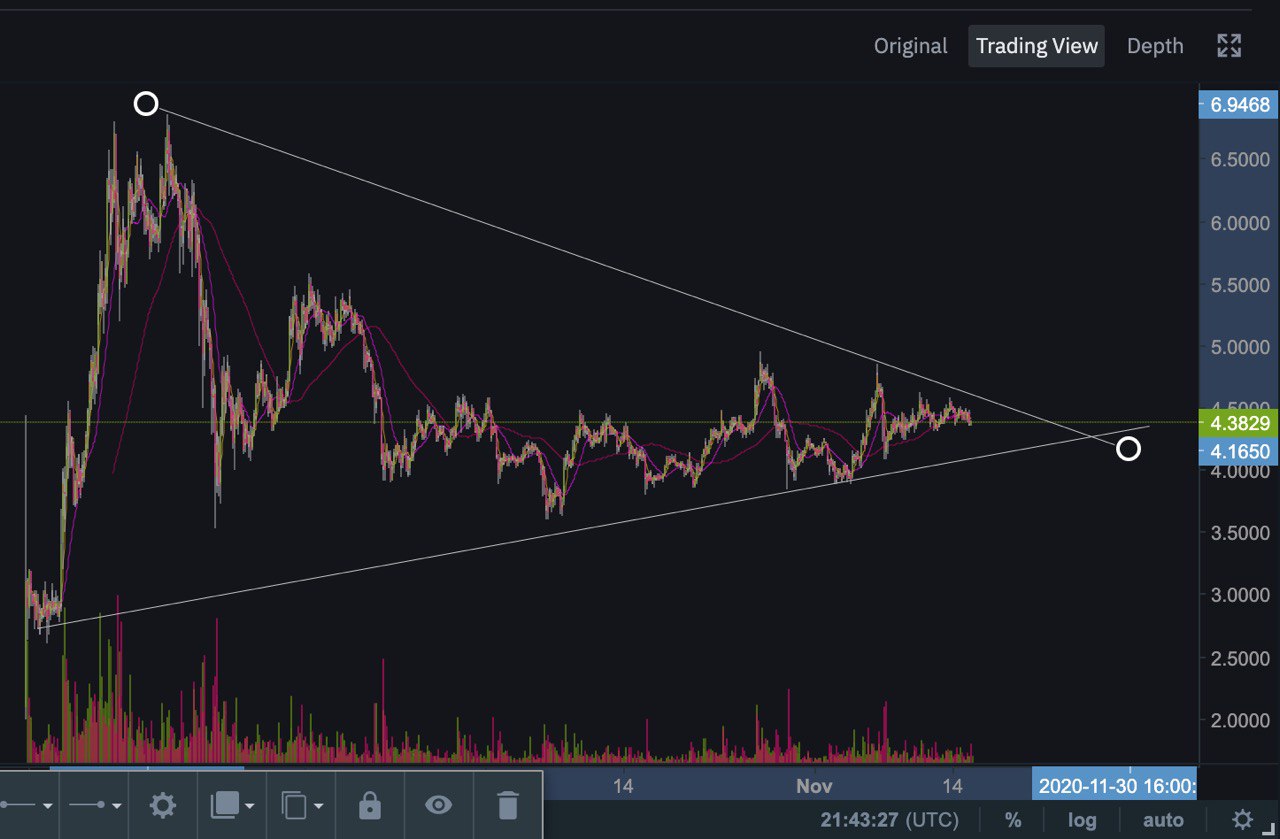Click the 3.0000 price axis label

pos(1240,595)
